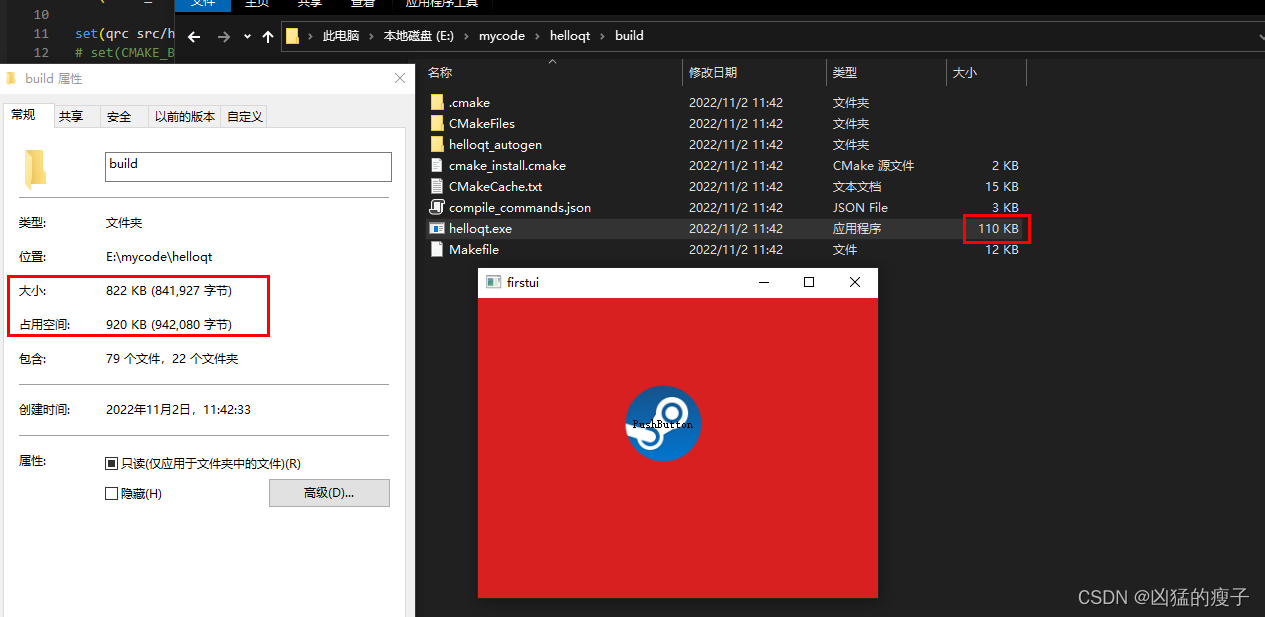This screenshot has width=1265, height=617.
Task: Select the file name cmake_install.cmake
Action: click(x=507, y=165)
